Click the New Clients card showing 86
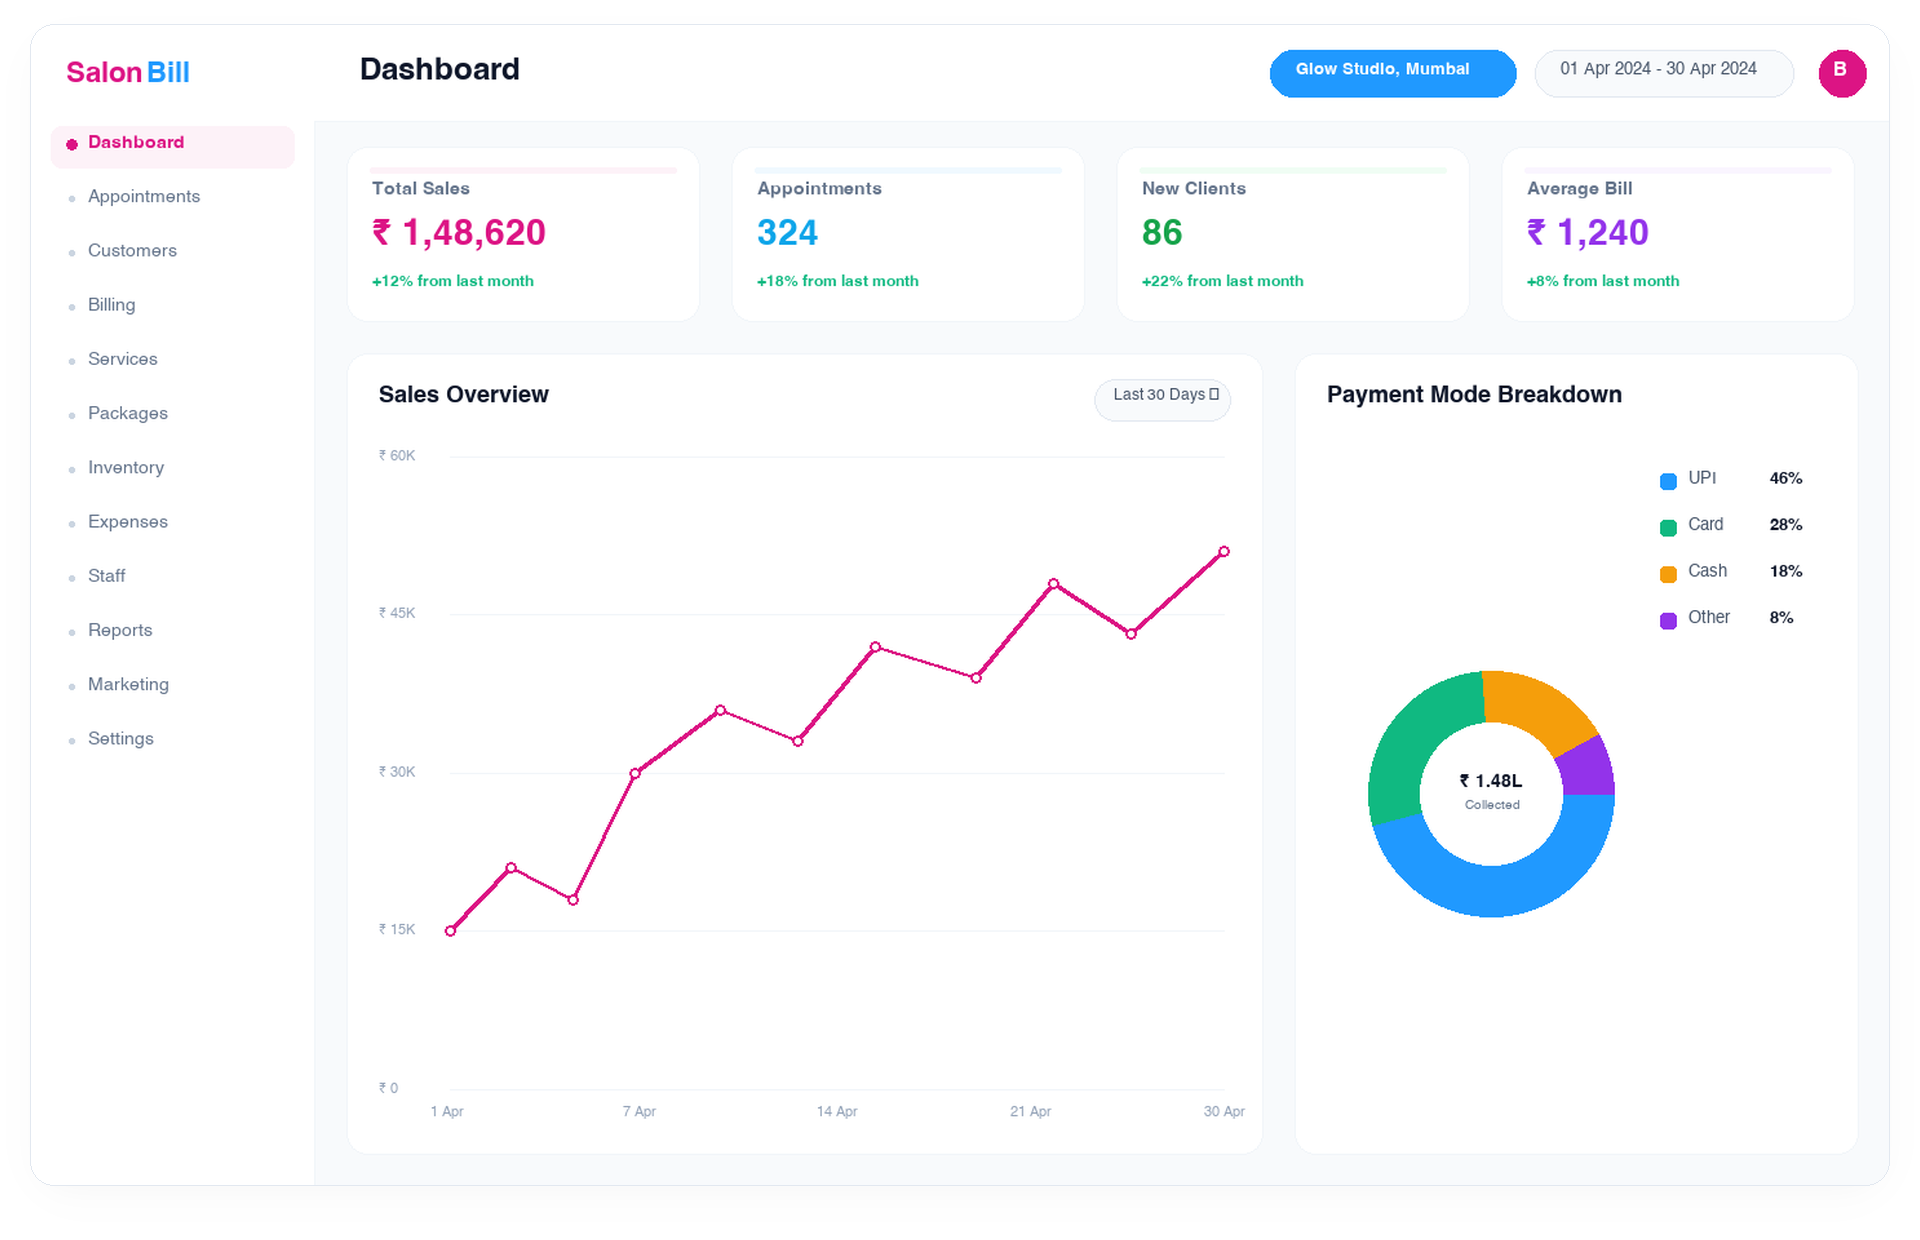Screen dimensions: 1920x1240 [x=1293, y=234]
